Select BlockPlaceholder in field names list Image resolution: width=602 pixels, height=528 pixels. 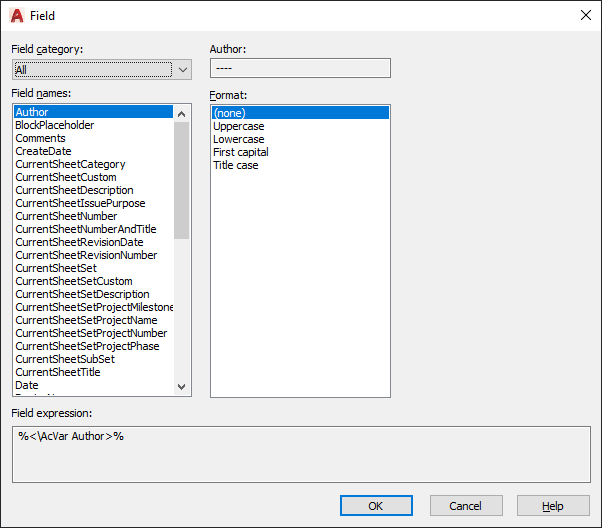55,125
